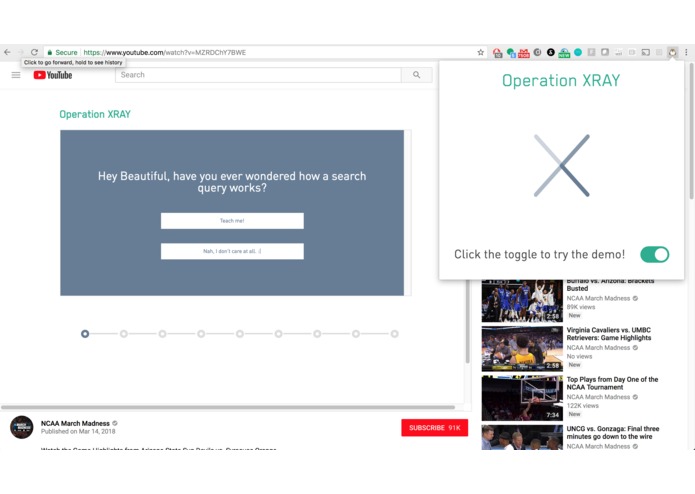Click the 'Teach me!' button
The image size is (695, 494).
[232, 221]
